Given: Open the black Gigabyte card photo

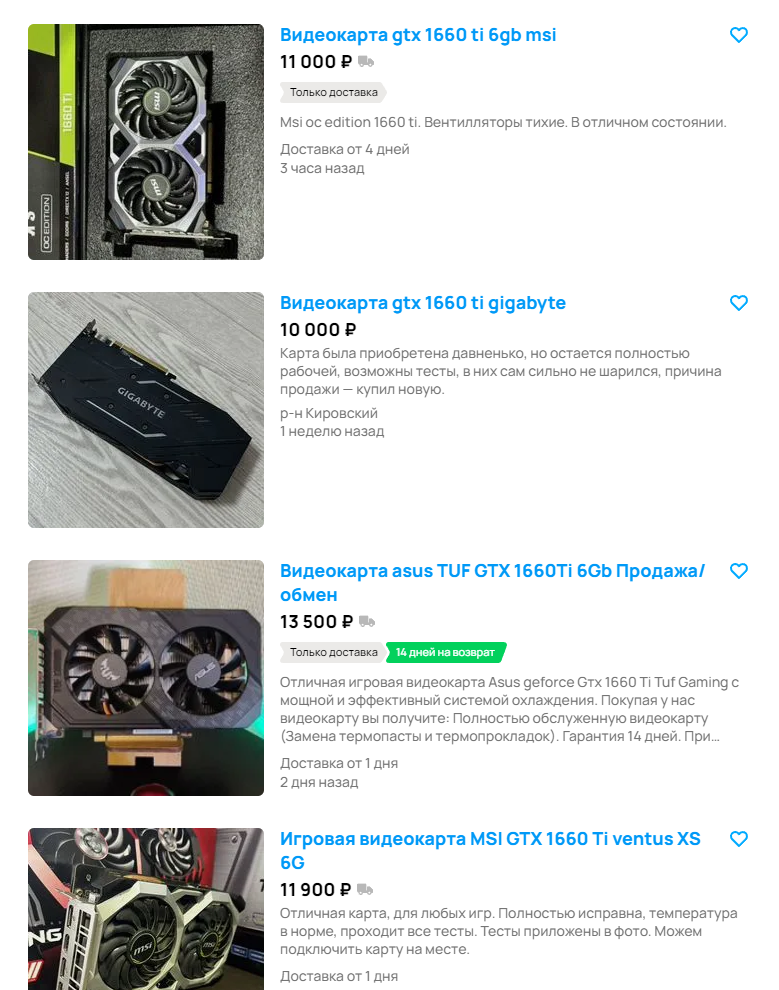Looking at the screenshot, I should (x=146, y=410).
